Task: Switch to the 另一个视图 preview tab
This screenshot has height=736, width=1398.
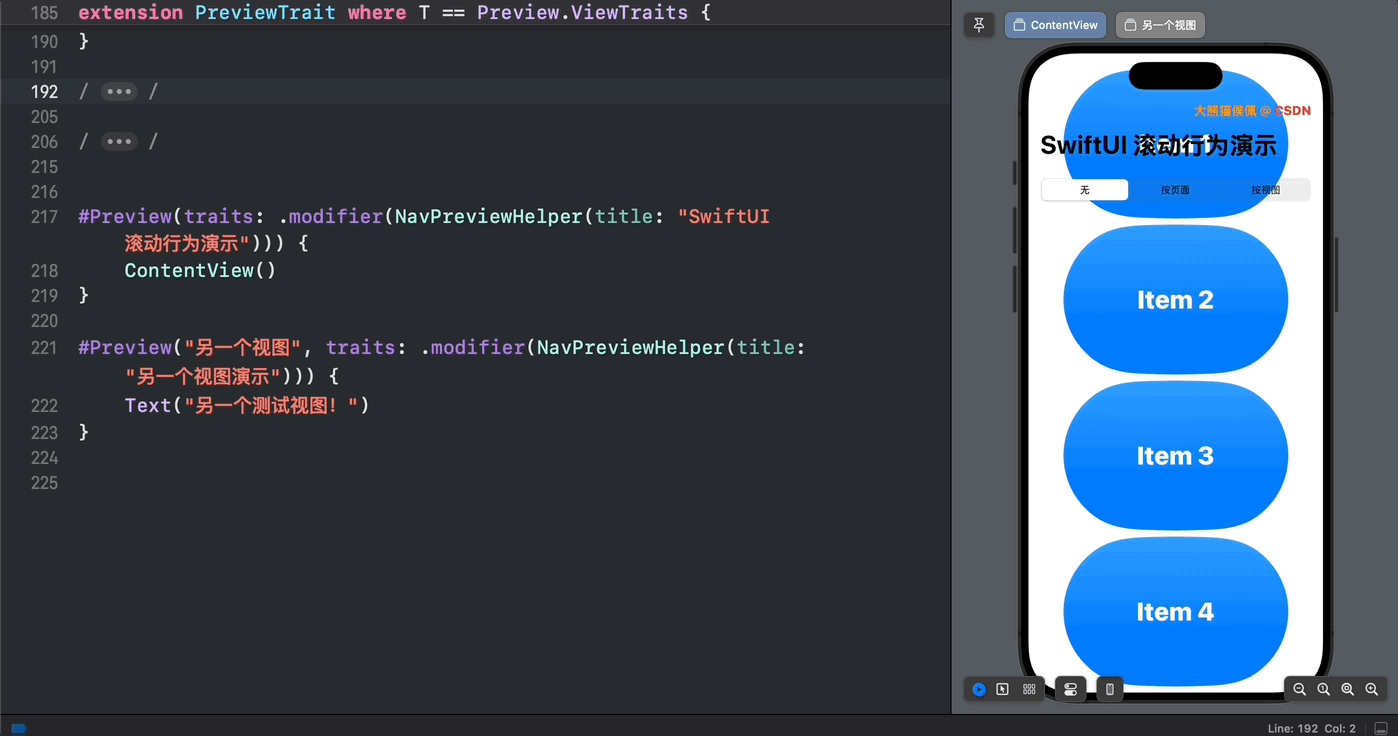Action: coord(1160,25)
